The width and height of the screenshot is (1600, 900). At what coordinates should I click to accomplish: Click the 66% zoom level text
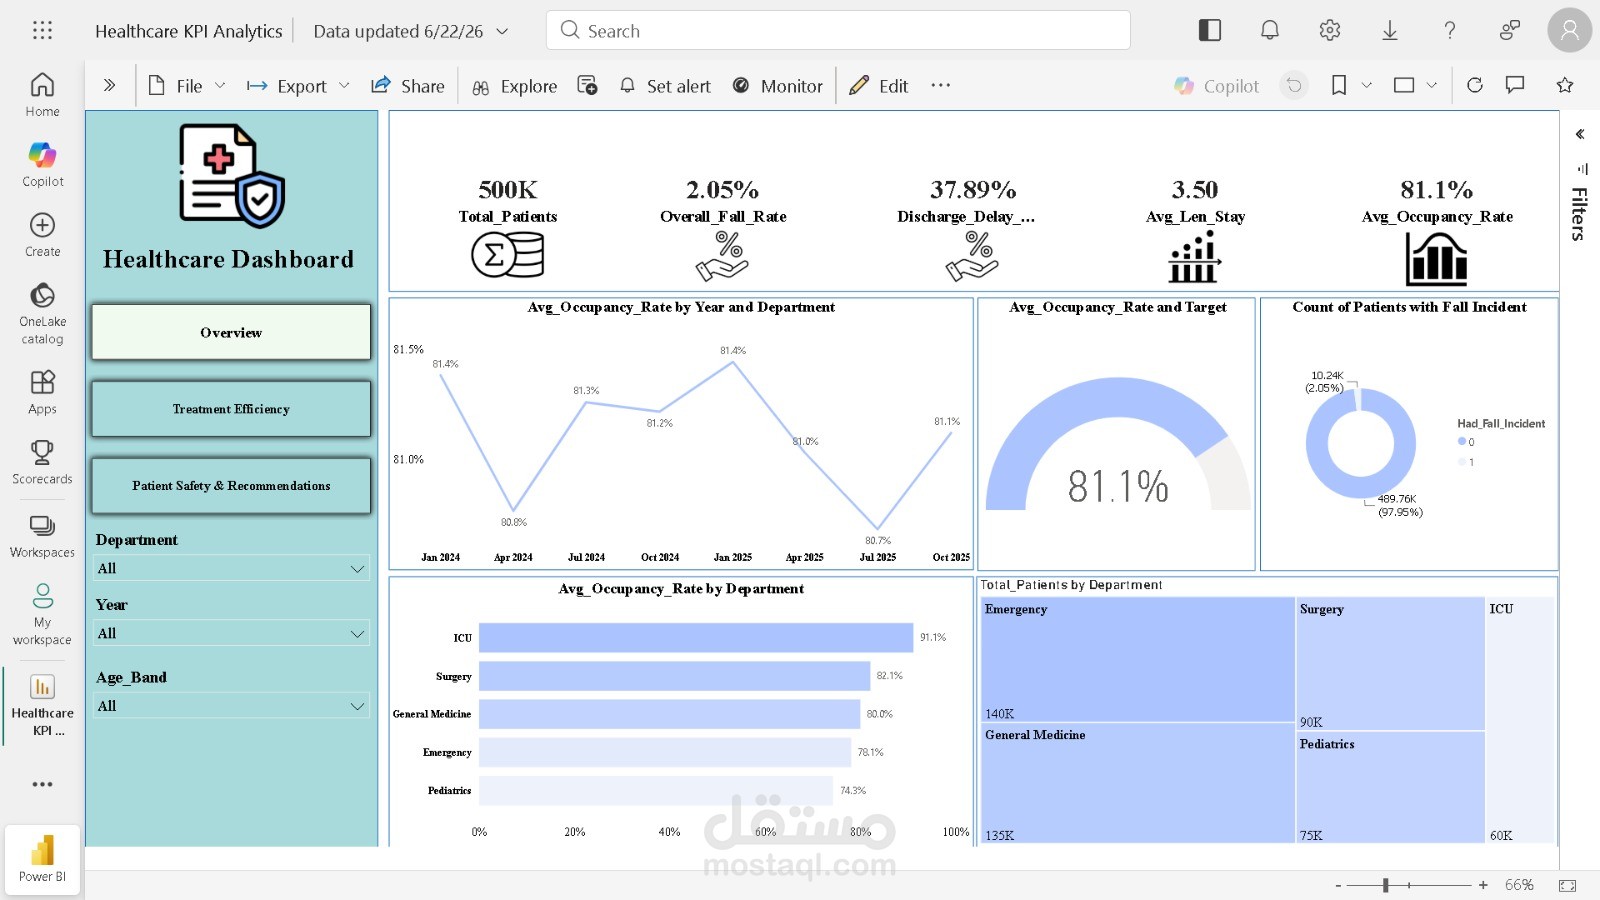point(1519,885)
